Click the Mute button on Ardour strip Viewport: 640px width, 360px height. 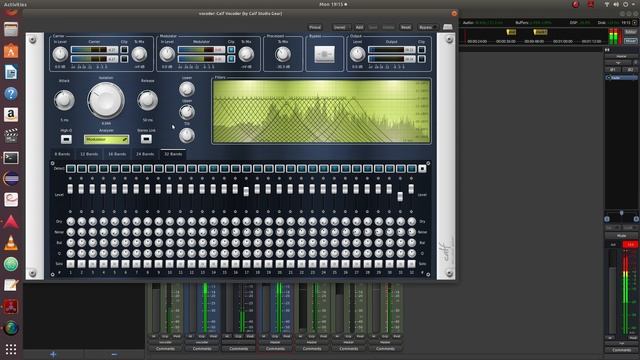621,236
